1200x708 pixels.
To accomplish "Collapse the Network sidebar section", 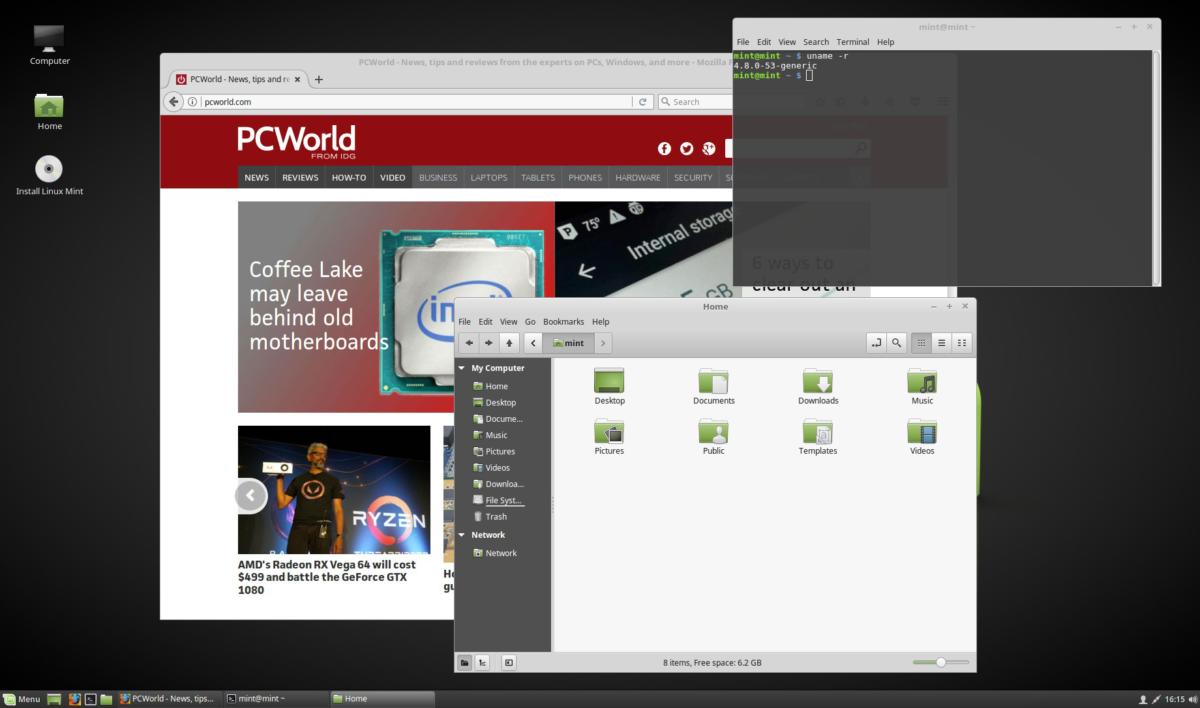I will coord(462,535).
